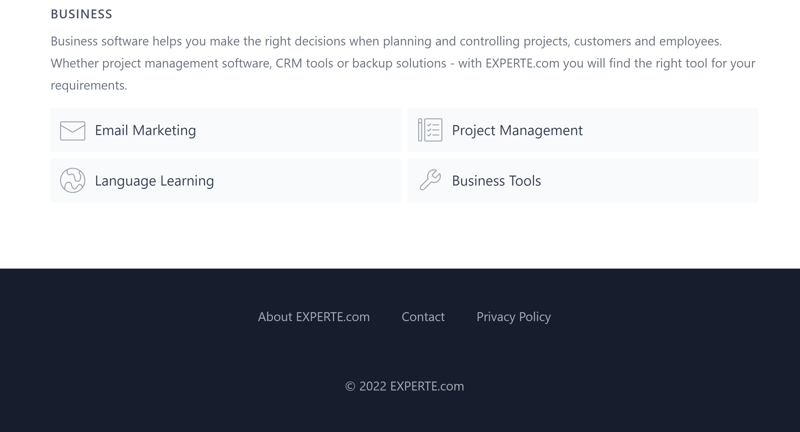
Task: Click the word 'requirements.' in the description
Action: 89,85
